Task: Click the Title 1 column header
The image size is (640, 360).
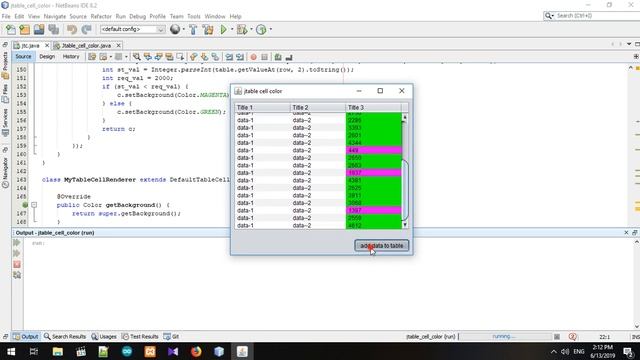Action: pos(262,107)
